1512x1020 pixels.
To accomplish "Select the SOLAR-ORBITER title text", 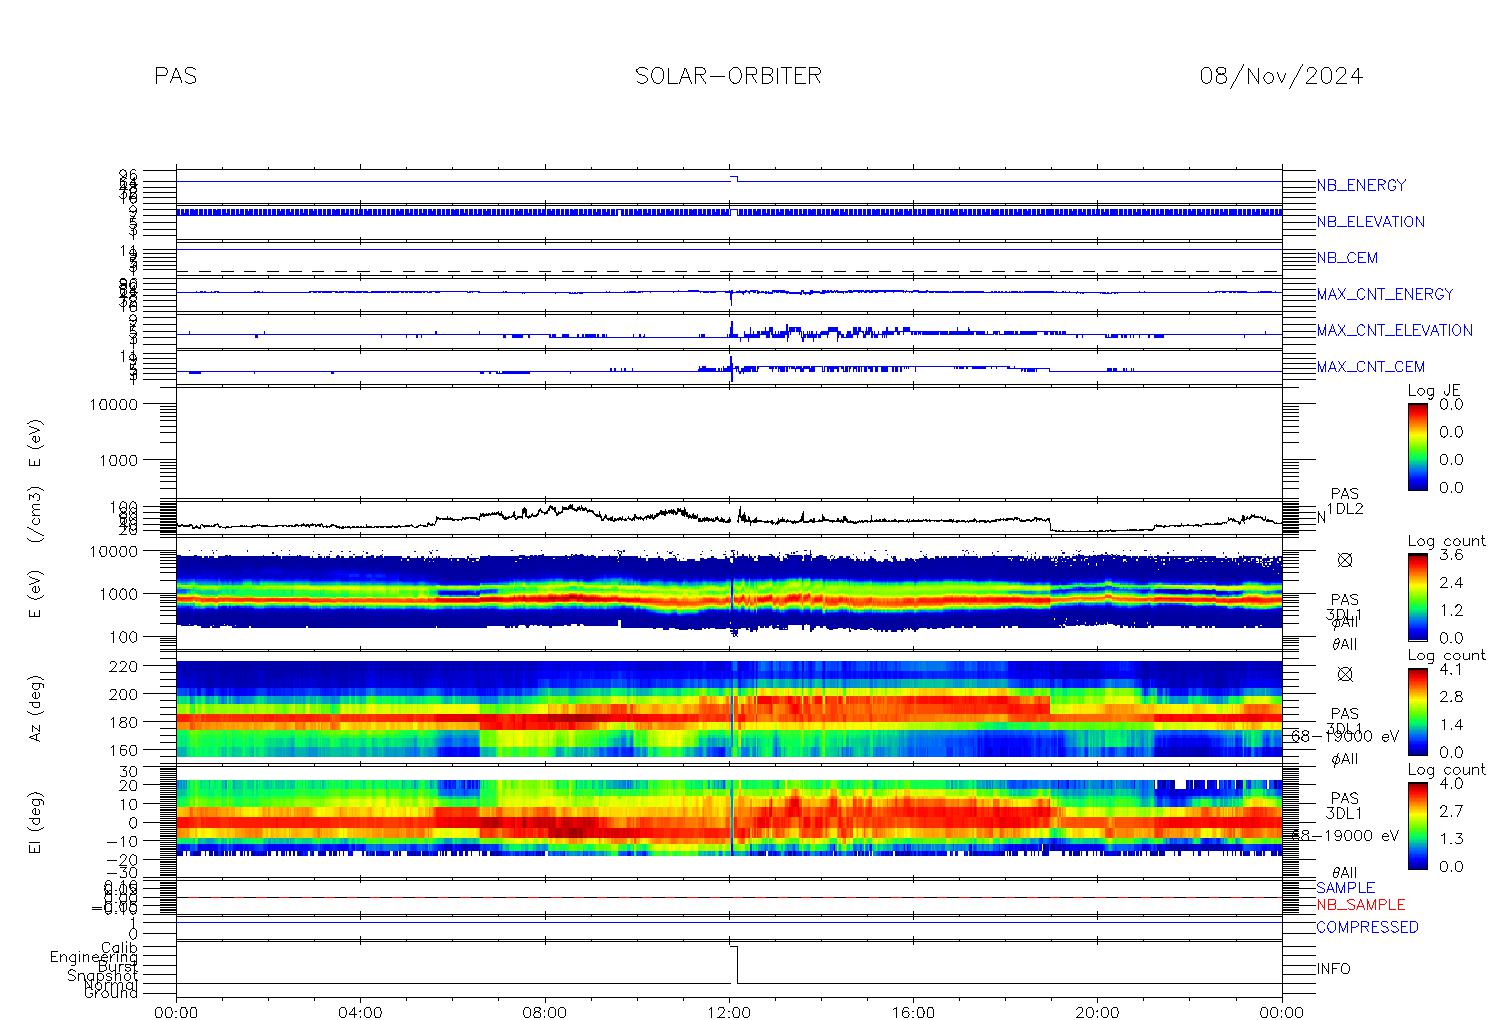I will (x=728, y=76).
